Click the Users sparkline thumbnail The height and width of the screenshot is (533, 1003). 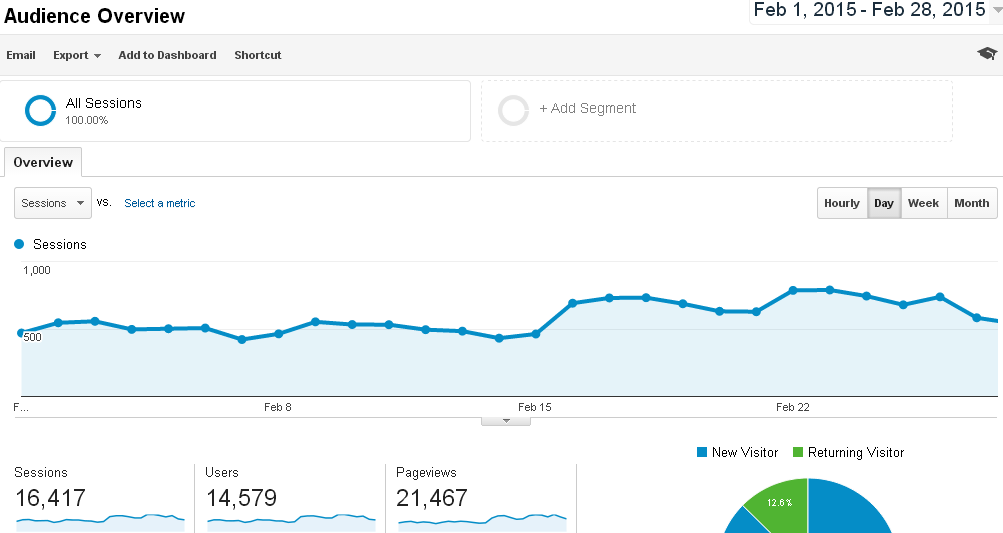tap(291, 521)
